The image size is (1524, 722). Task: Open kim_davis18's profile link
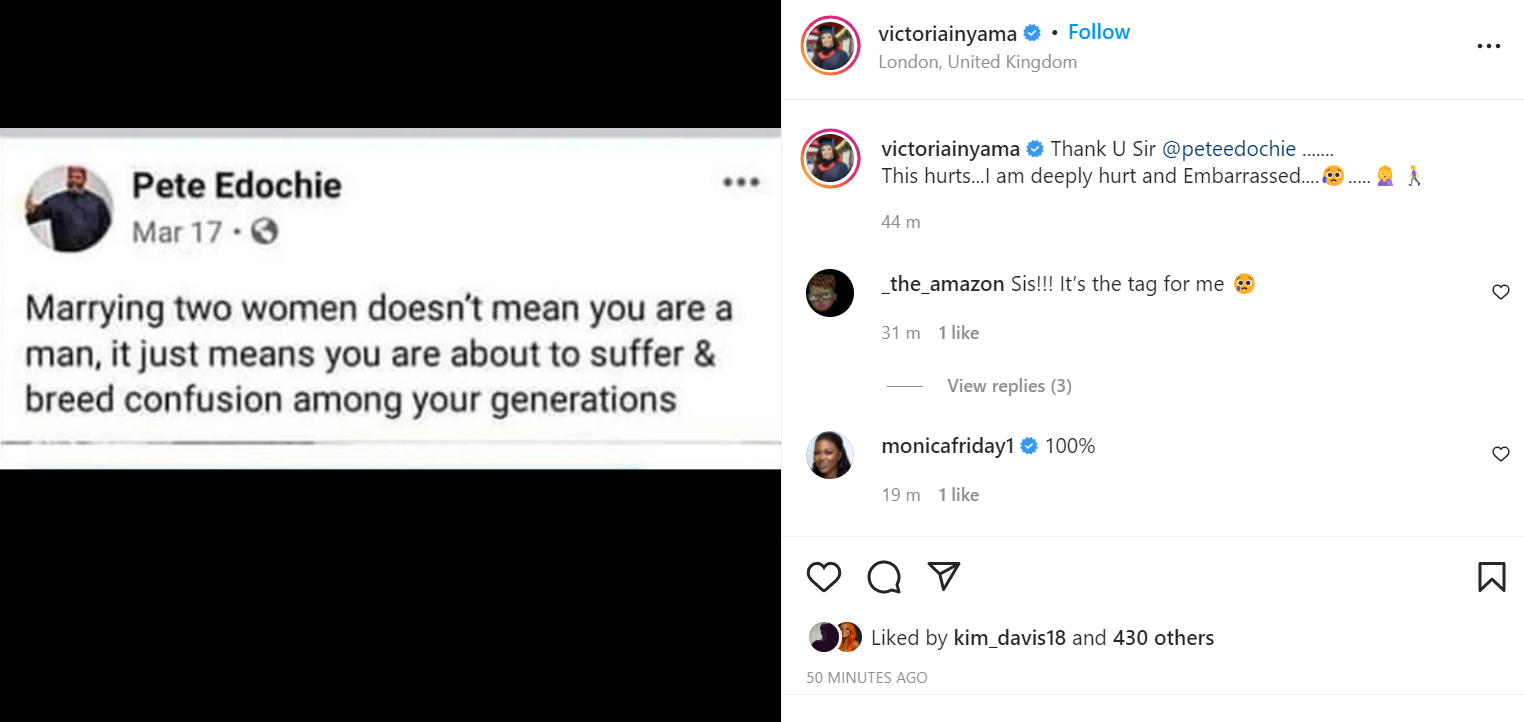pos(1009,637)
